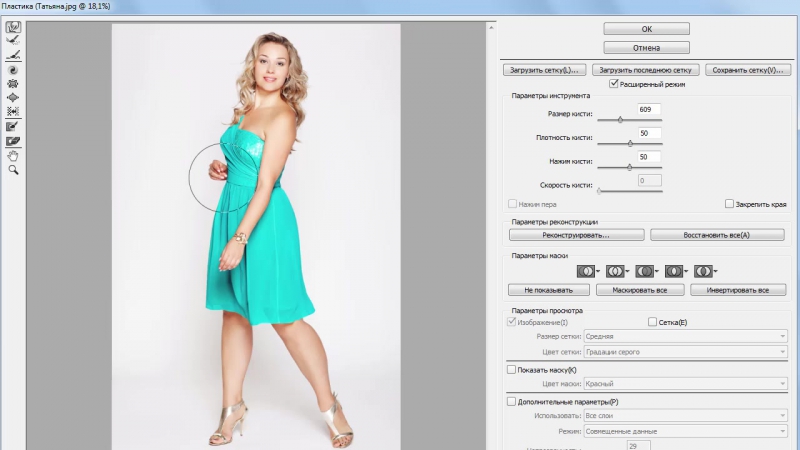Click the Нажим кисти slider handle
Screen dimensions: 800x450
point(630,167)
